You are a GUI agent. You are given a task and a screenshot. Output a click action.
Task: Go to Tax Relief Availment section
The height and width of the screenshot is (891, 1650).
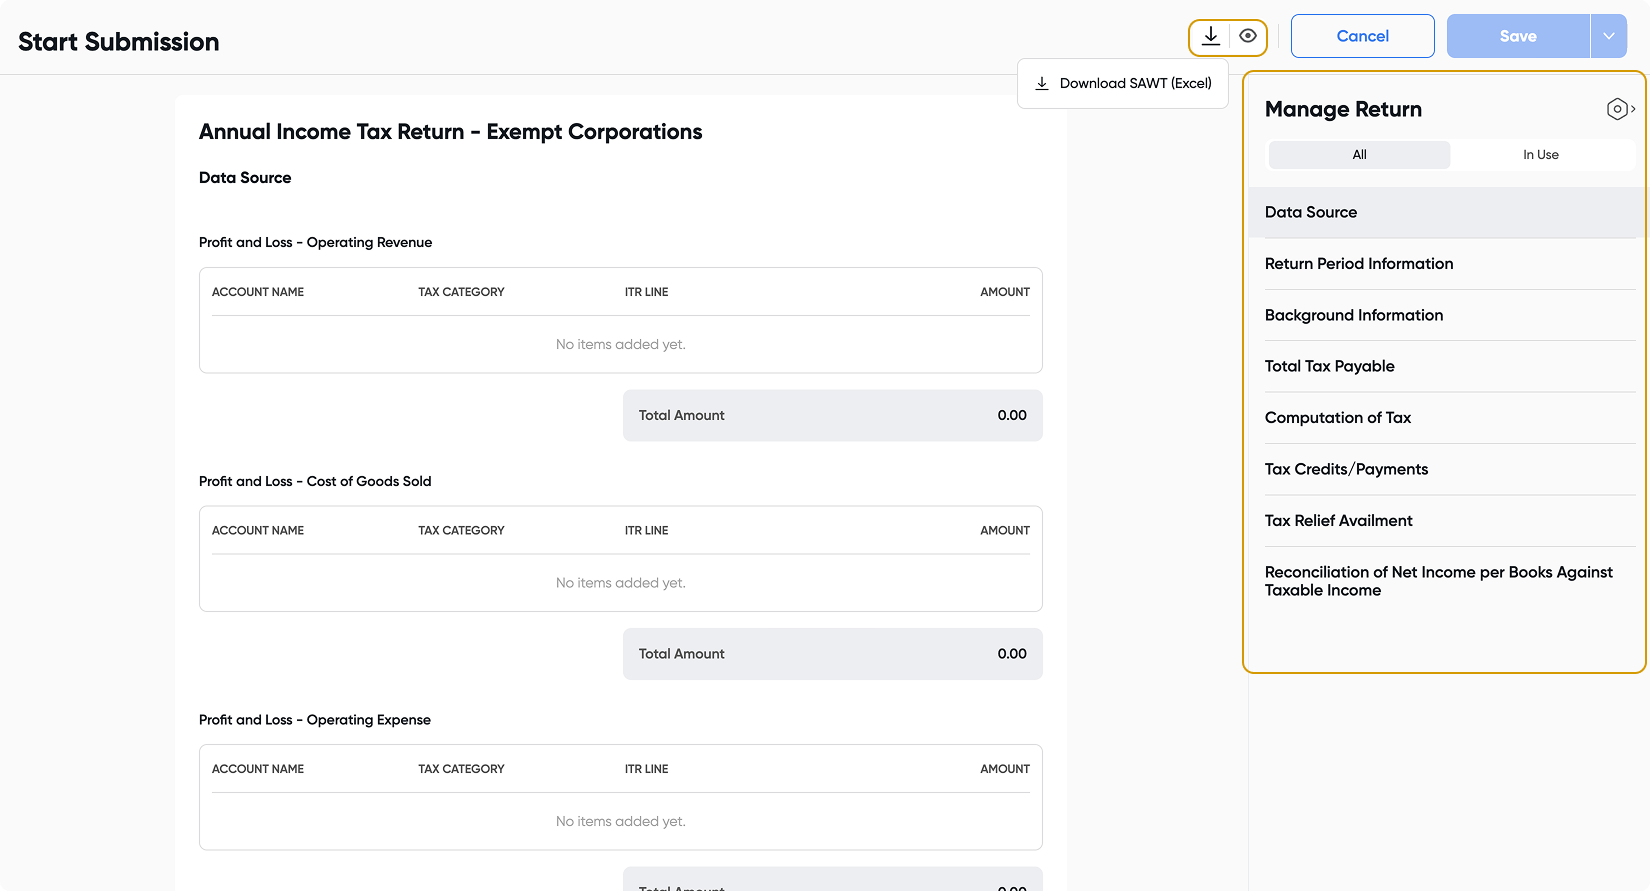pyautogui.click(x=1338, y=521)
